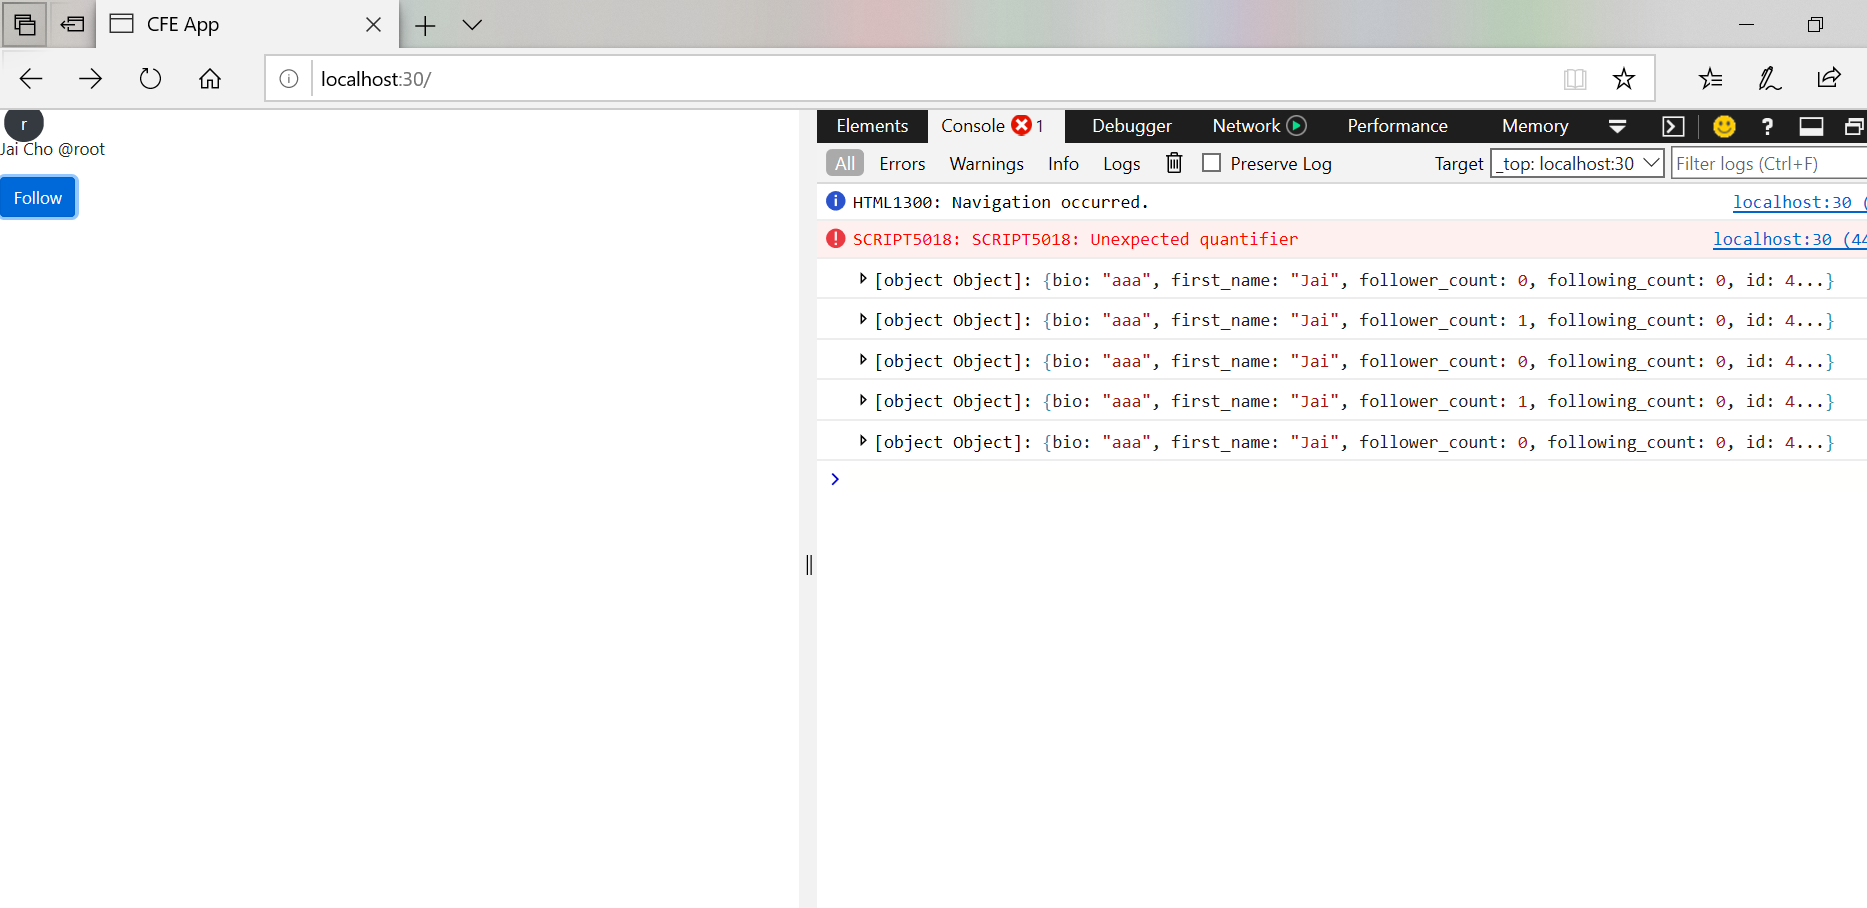Switch to the Network tab
Image resolution: width=1867 pixels, height=908 pixels.
click(x=1246, y=126)
